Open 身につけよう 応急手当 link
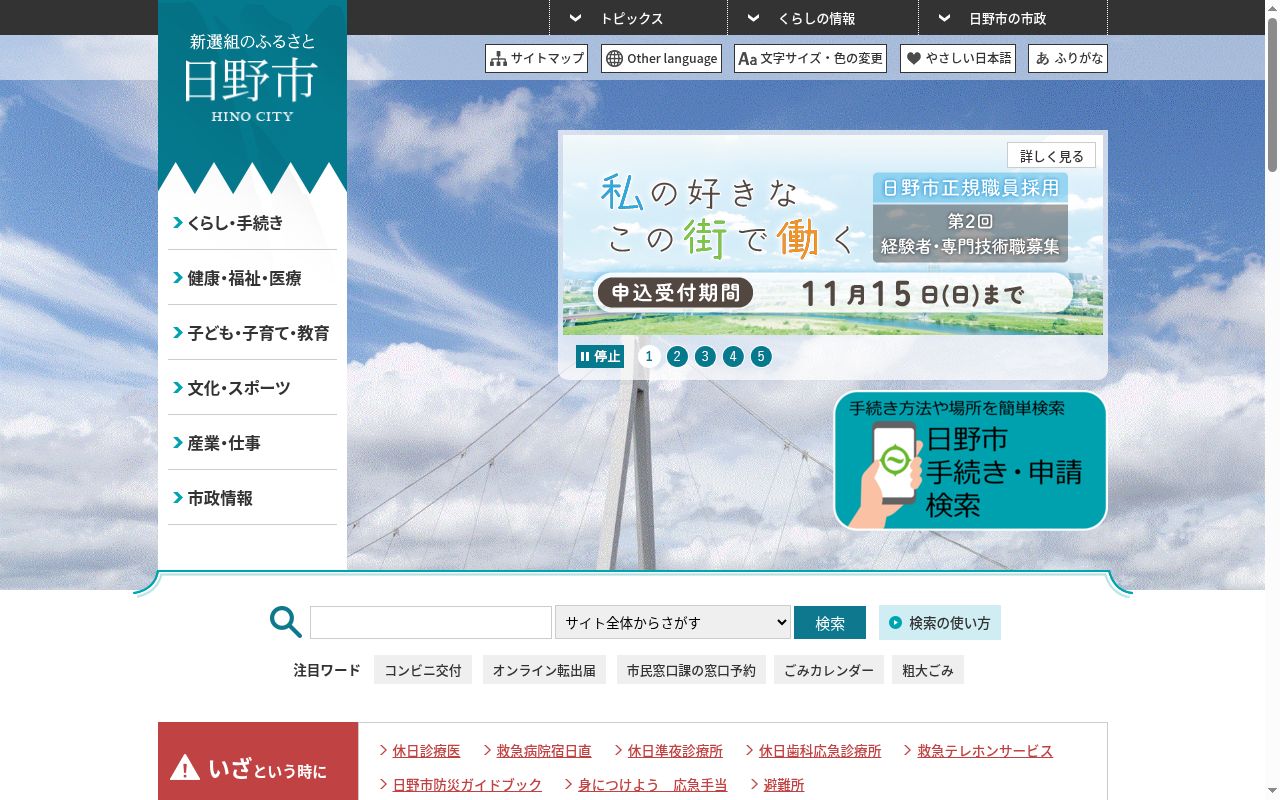Screen dimensions: 1280x800 [653, 785]
